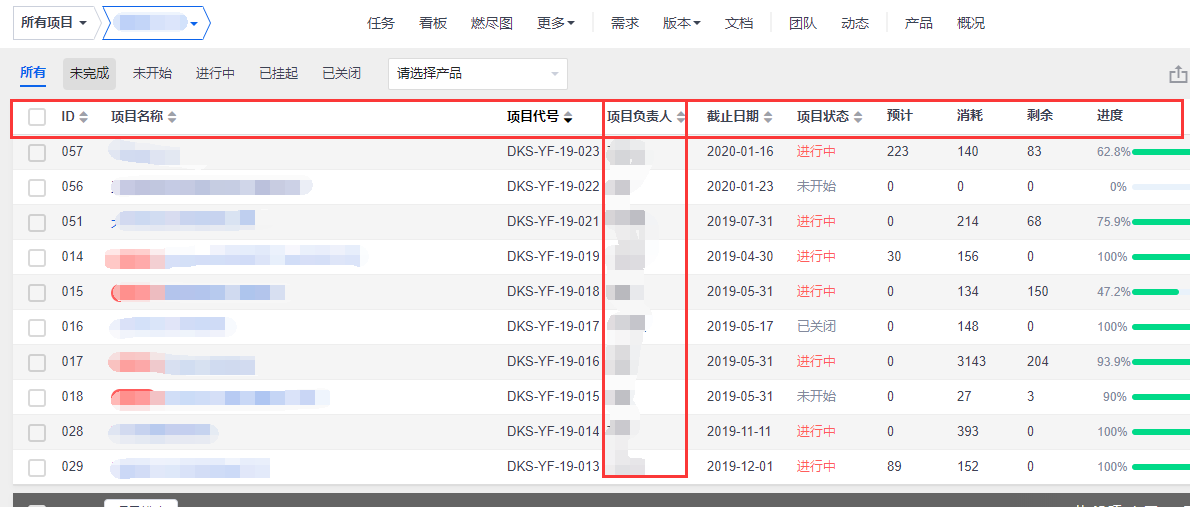
Task: Sort by 项目状态 column arrows
Action: [858, 117]
